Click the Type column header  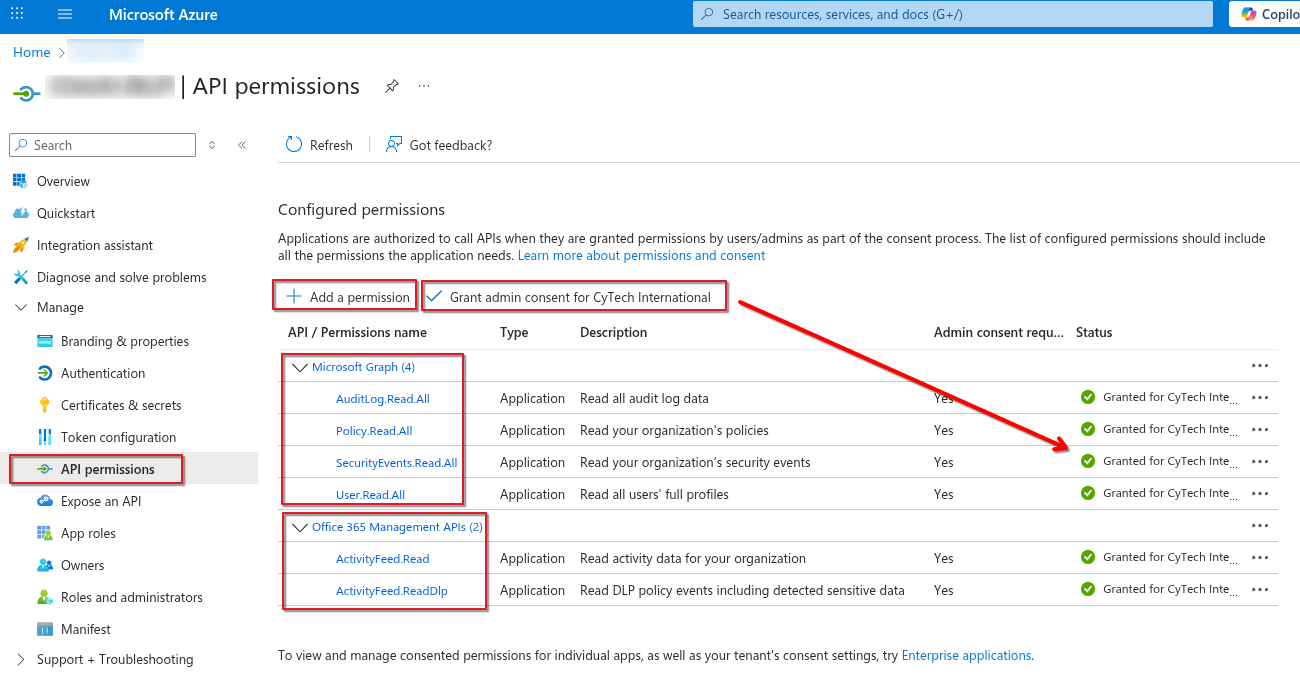click(x=514, y=332)
